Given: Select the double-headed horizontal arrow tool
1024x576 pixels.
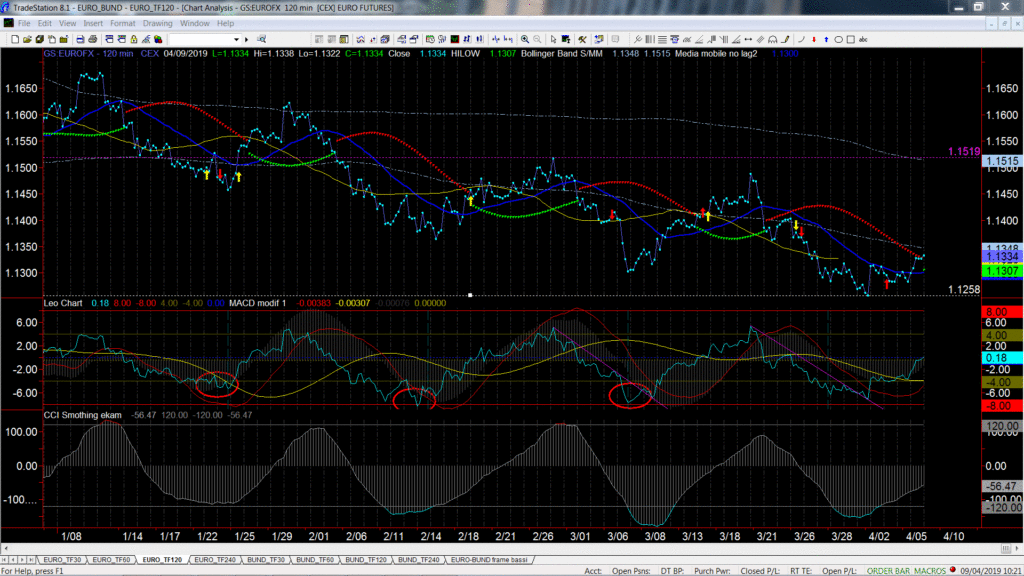Looking at the screenshot, I should tap(748, 39).
